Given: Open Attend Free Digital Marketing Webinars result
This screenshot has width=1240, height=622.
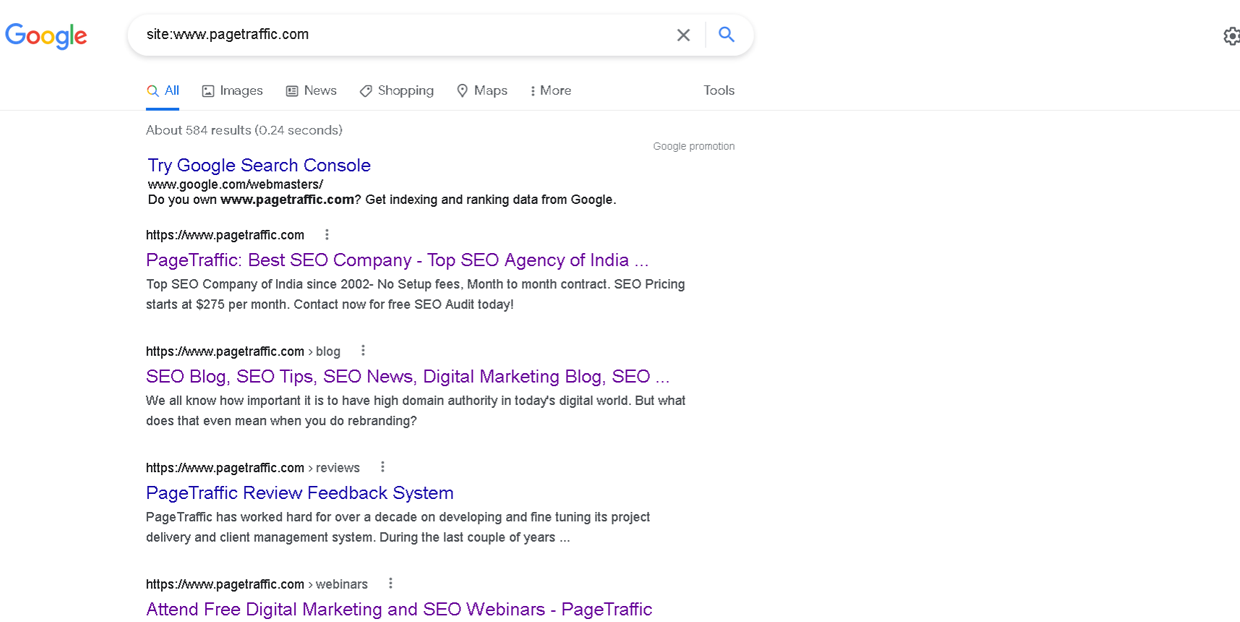Looking at the screenshot, I should coord(399,609).
